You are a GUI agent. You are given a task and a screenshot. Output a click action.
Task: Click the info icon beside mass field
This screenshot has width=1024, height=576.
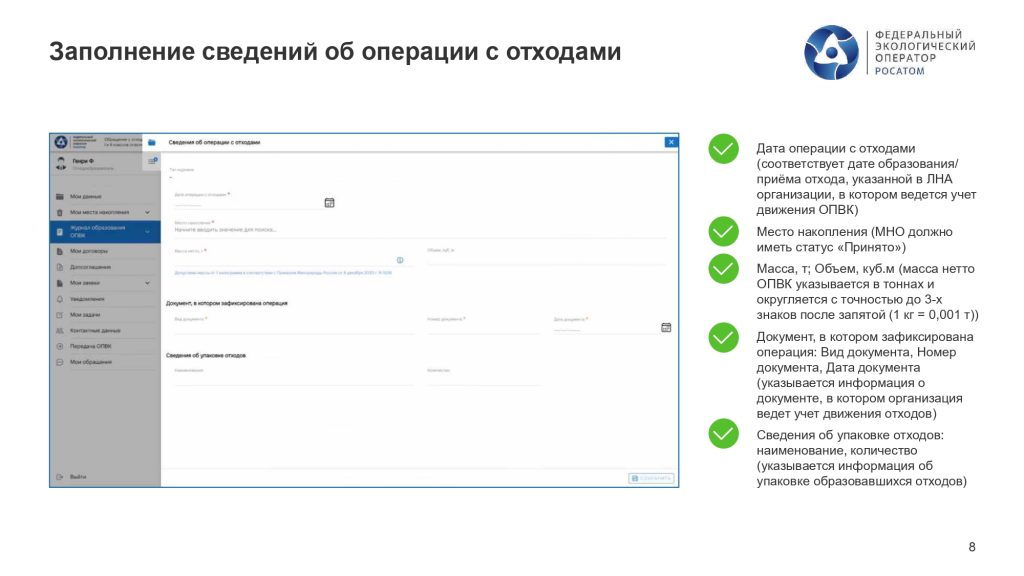coord(400,260)
